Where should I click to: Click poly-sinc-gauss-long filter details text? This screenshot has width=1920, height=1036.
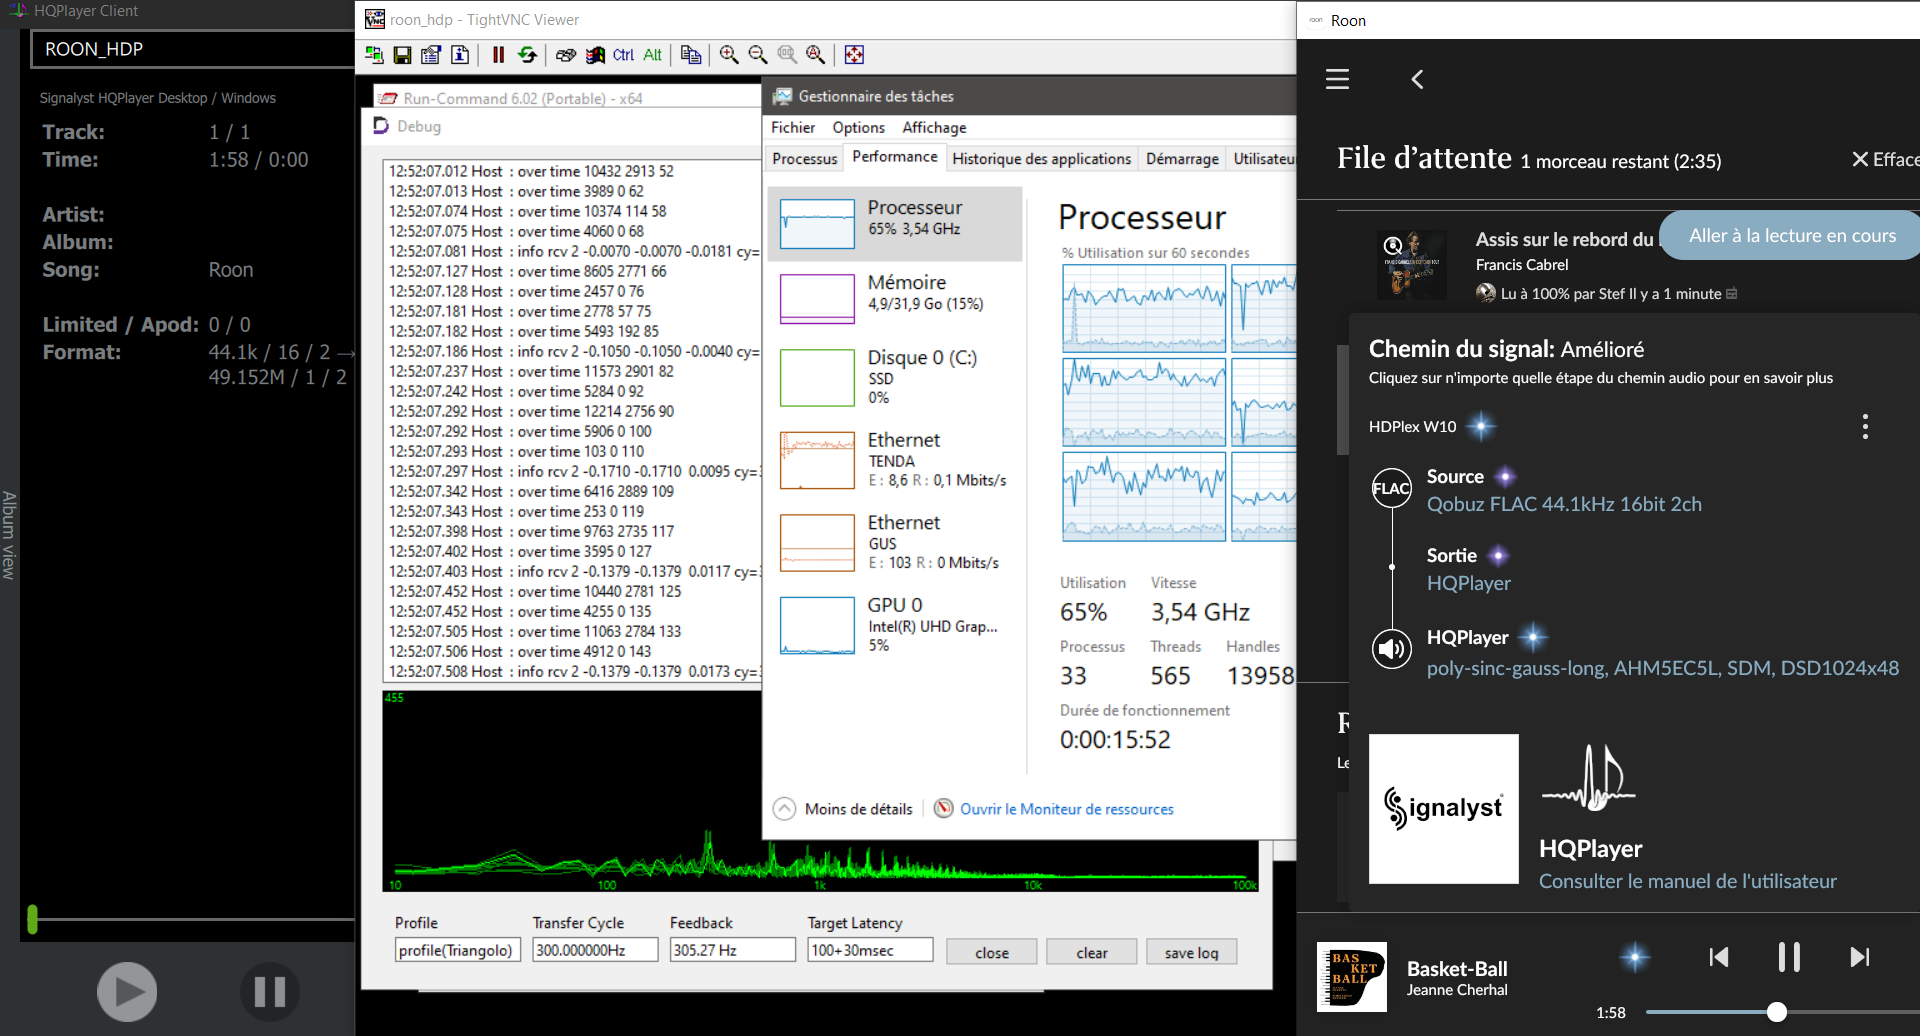click(x=1662, y=668)
